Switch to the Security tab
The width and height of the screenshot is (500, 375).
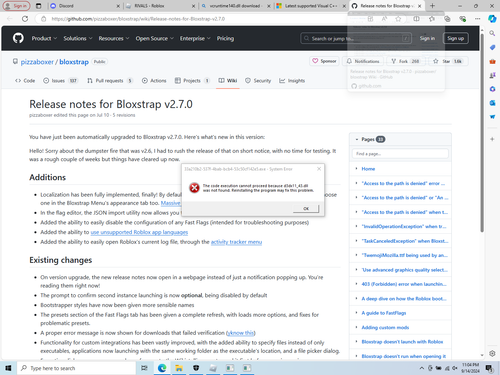coord(258,81)
